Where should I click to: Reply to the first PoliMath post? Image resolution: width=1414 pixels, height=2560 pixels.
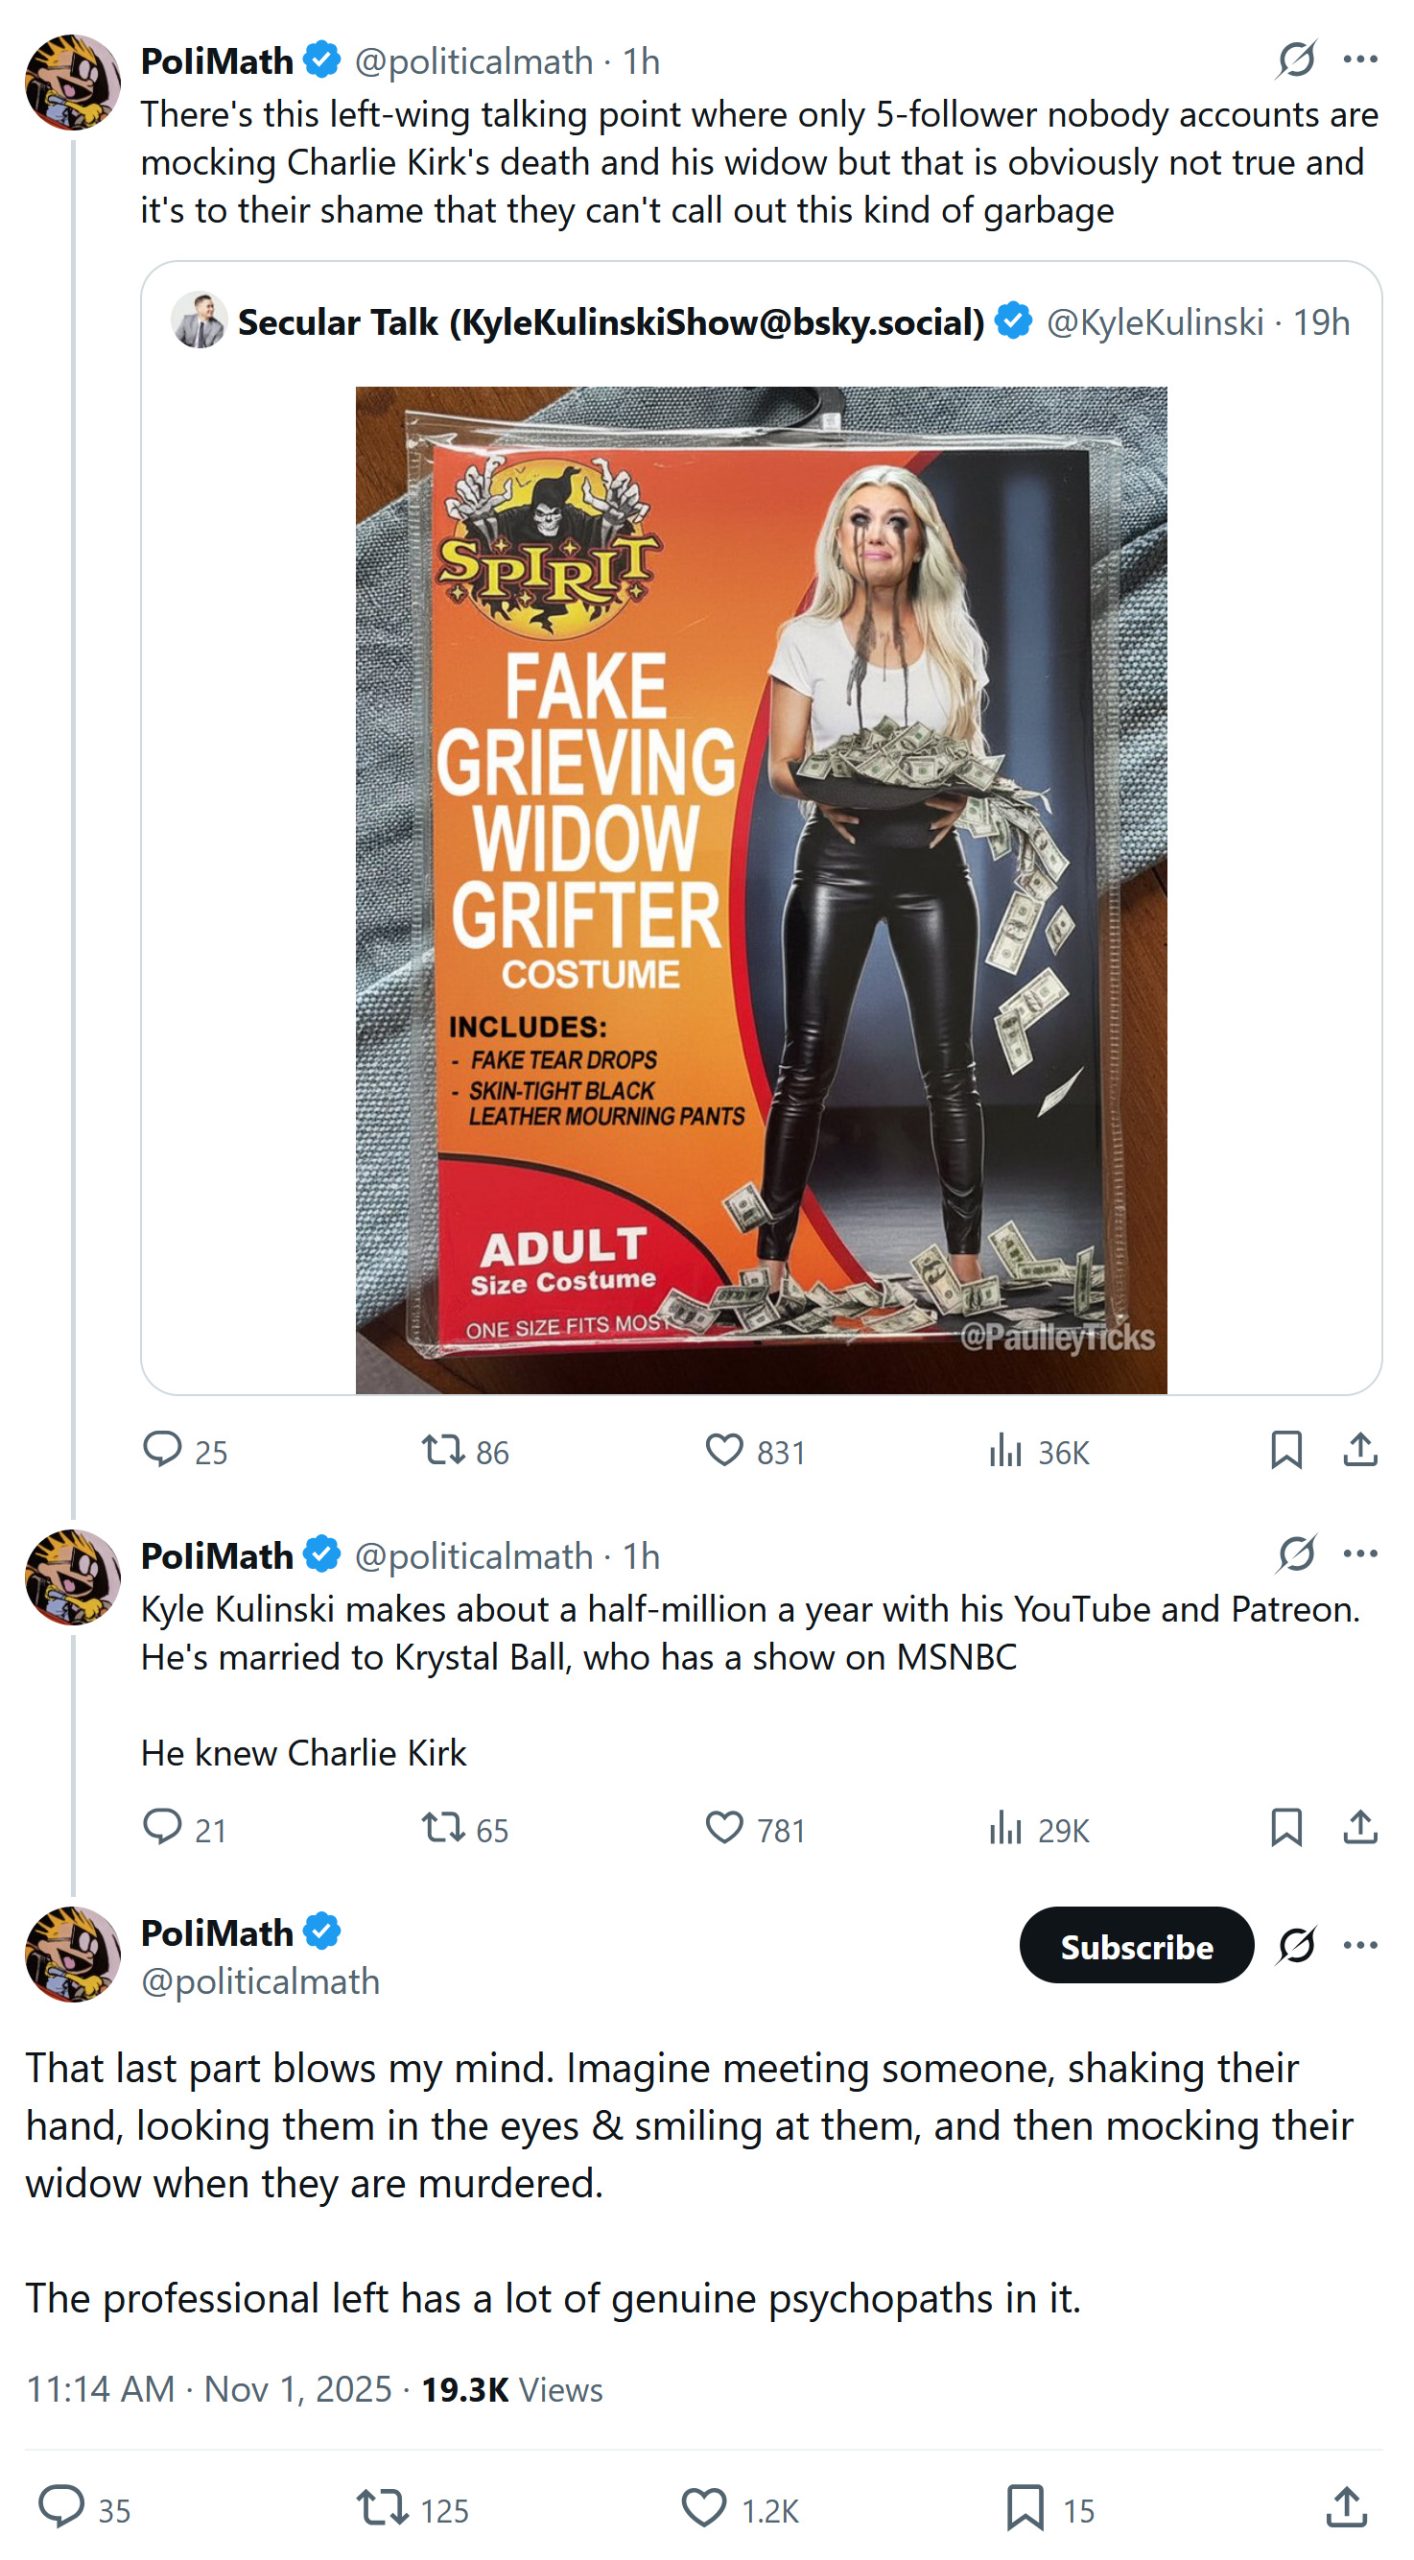[x=162, y=1449]
